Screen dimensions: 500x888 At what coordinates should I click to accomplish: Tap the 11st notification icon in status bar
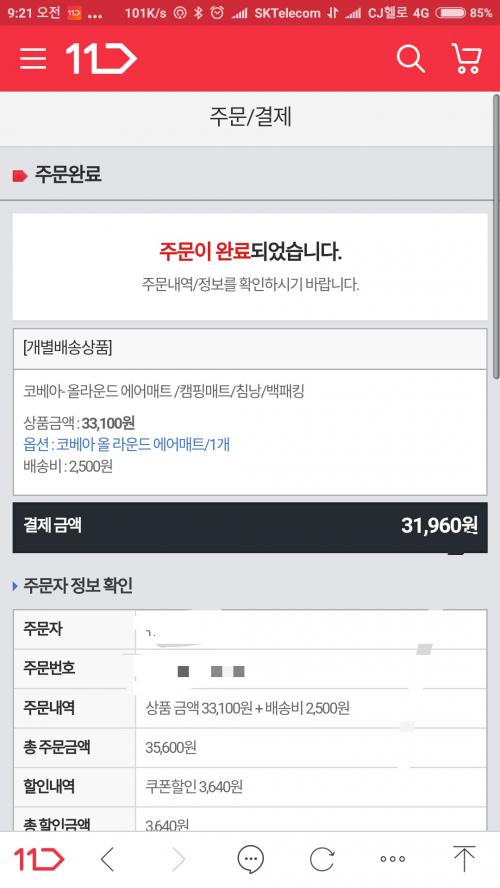click(74, 12)
